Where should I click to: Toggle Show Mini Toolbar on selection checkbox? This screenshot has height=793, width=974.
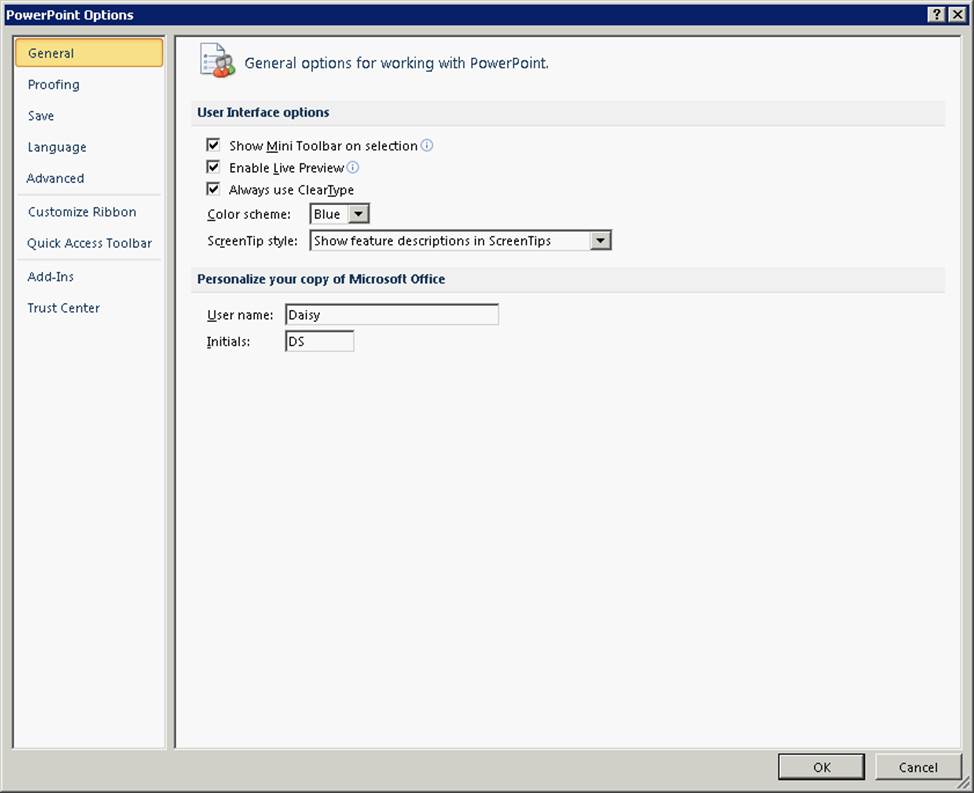[213, 145]
